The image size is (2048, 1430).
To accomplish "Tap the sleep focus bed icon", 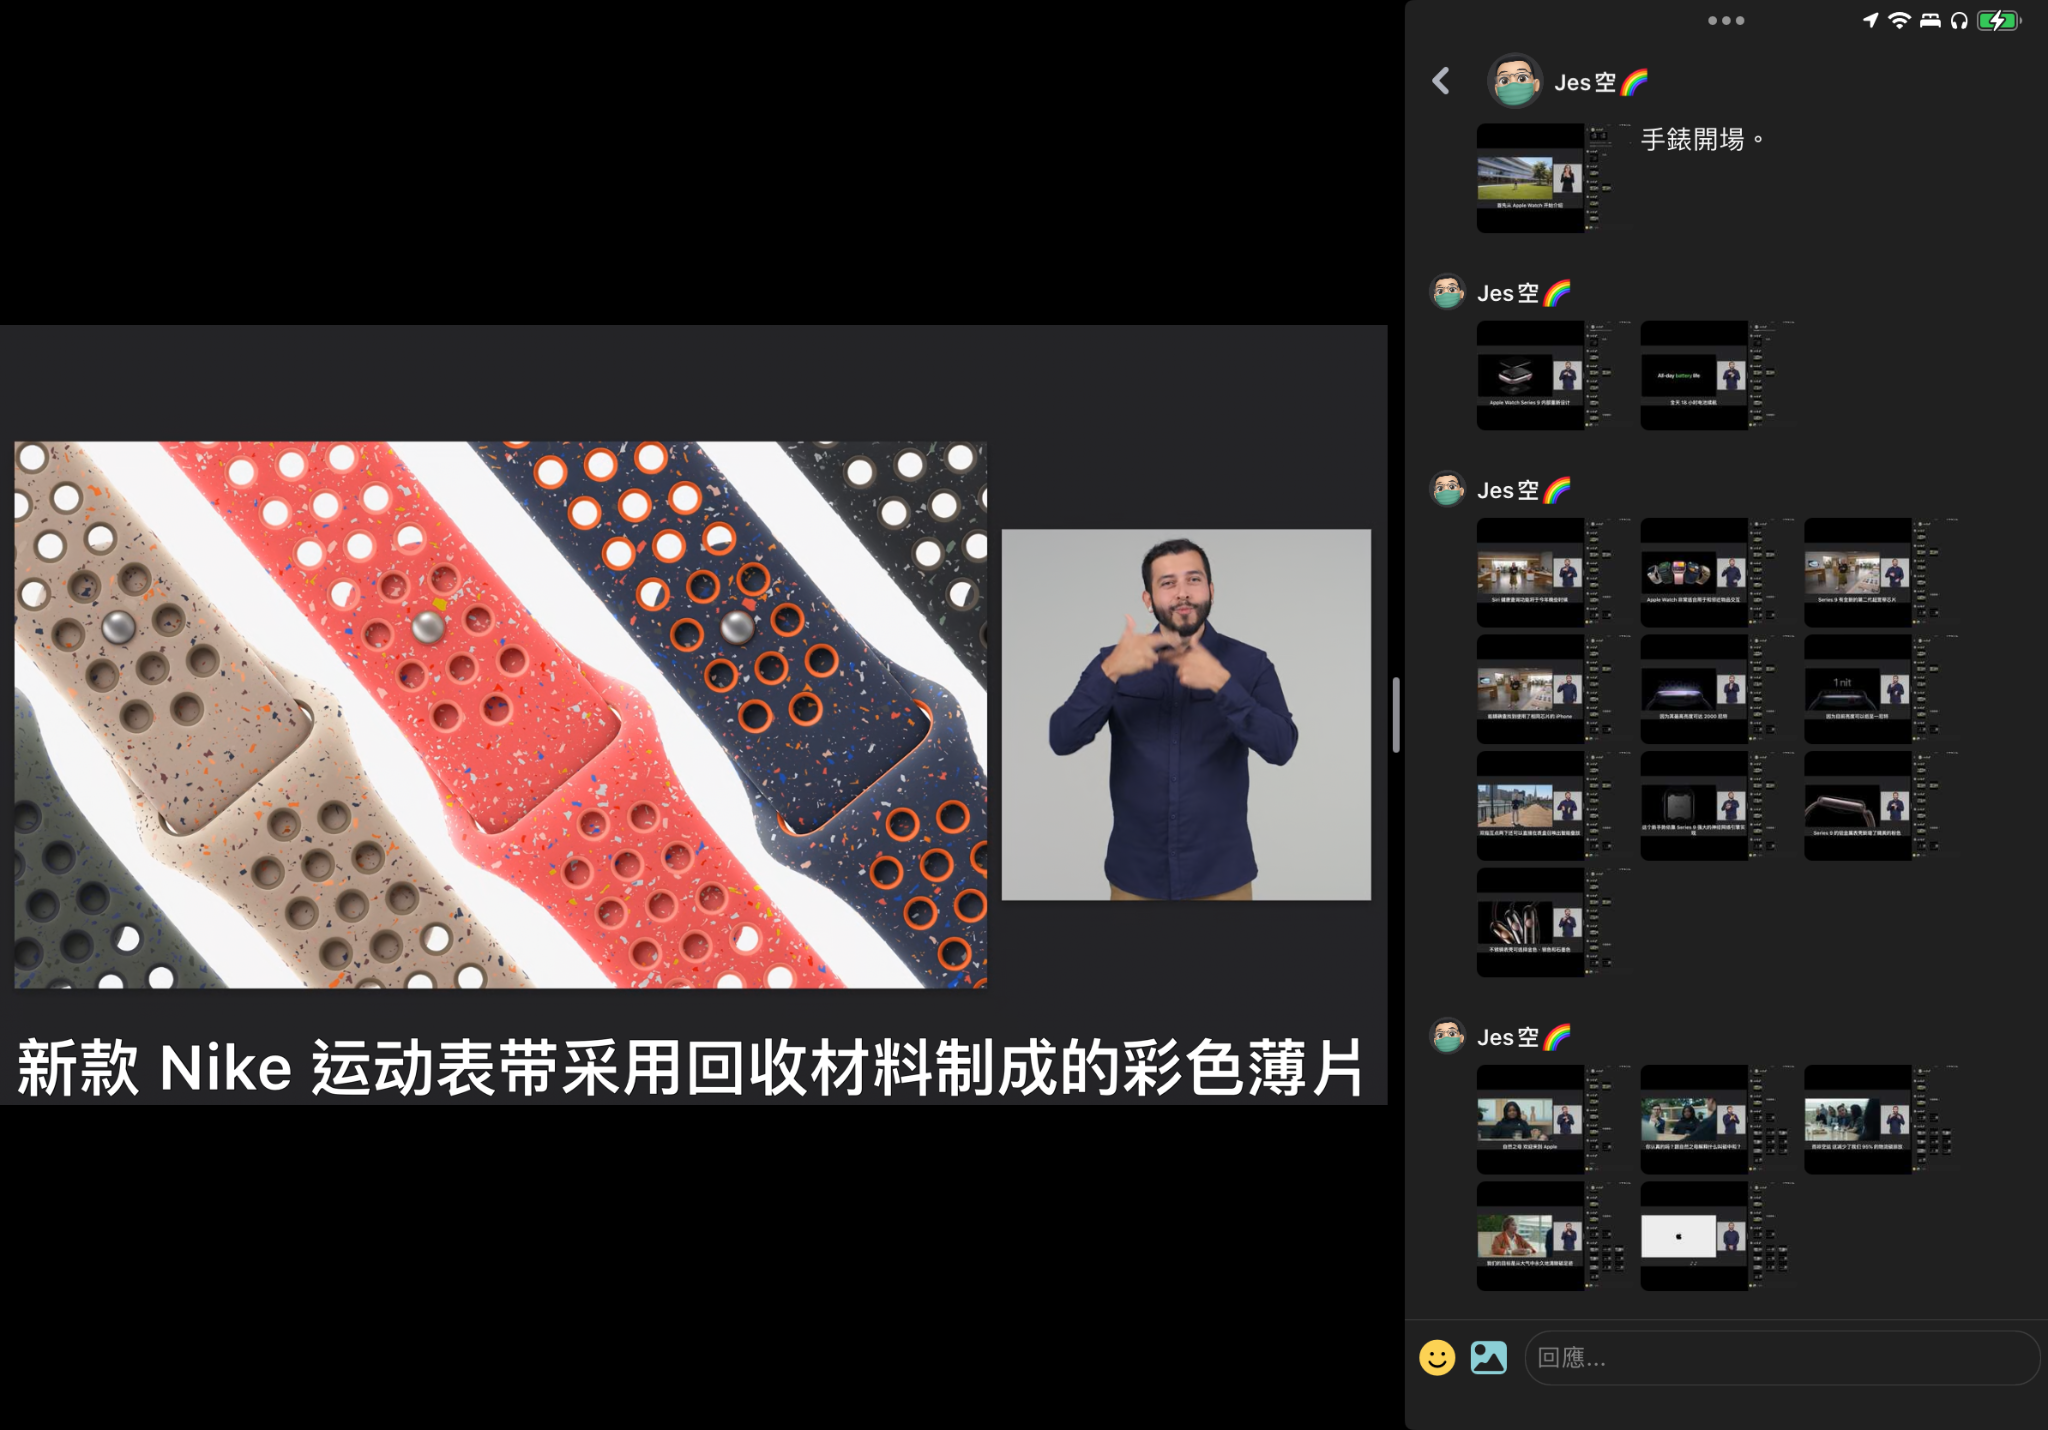I will [1930, 20].
